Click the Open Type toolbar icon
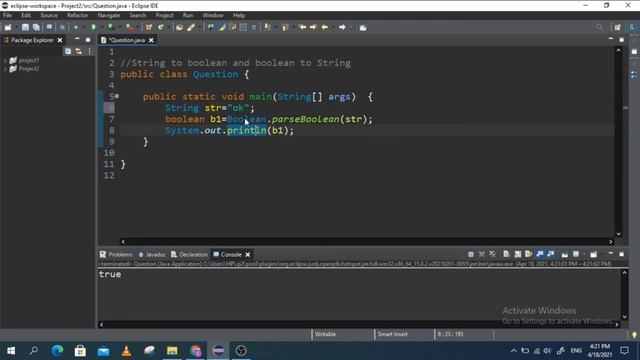Image resolution: width=640 pixels, height=360 pixels. click(179, 27)
